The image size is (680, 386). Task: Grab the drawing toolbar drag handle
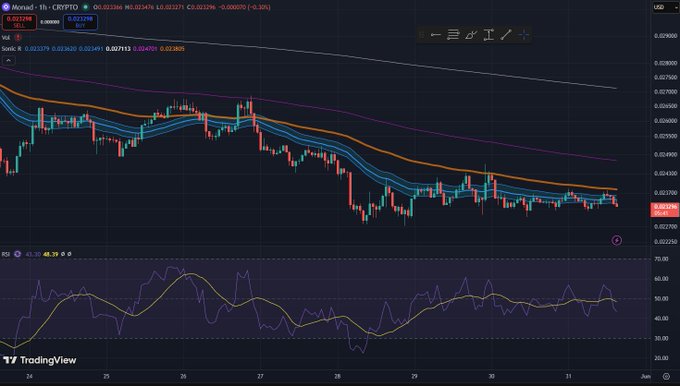(x=422, y=35)
